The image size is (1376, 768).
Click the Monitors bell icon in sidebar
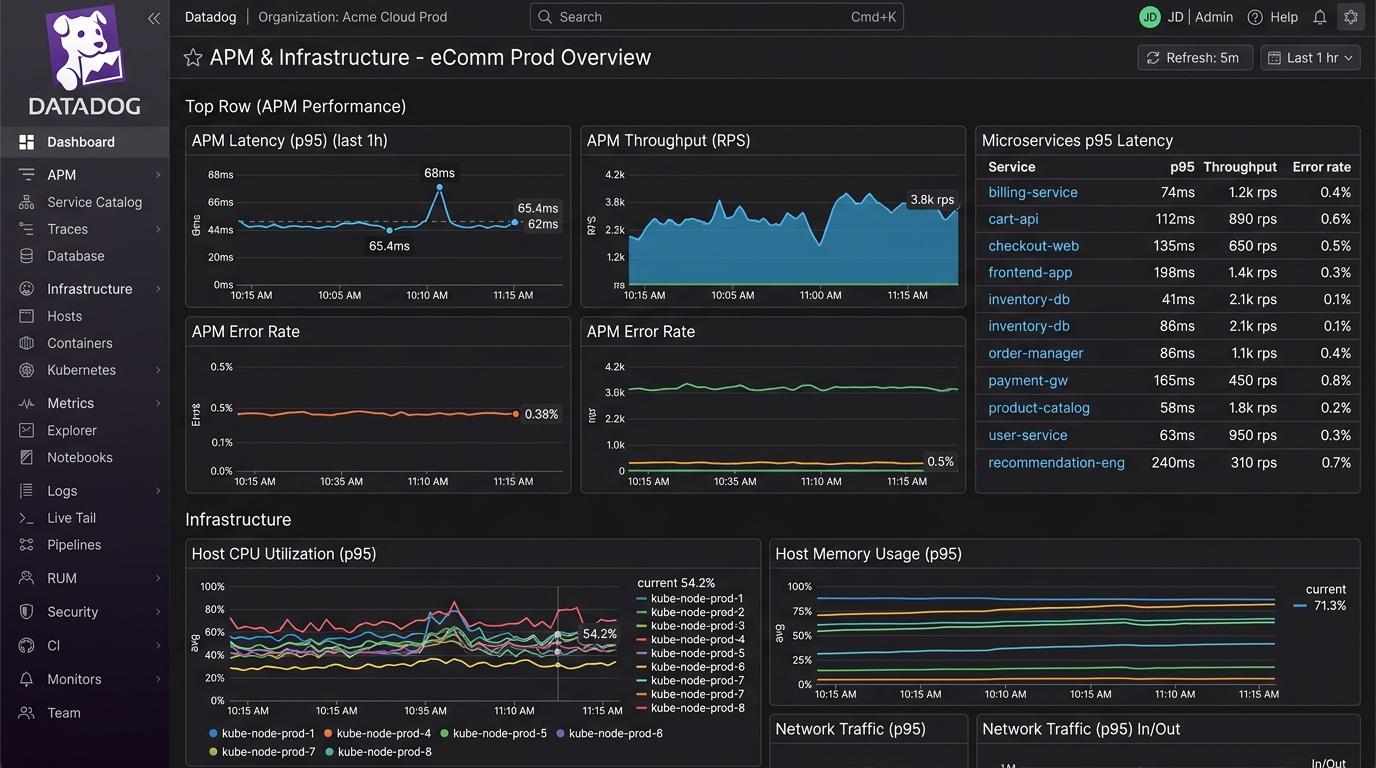coord(27,679)
